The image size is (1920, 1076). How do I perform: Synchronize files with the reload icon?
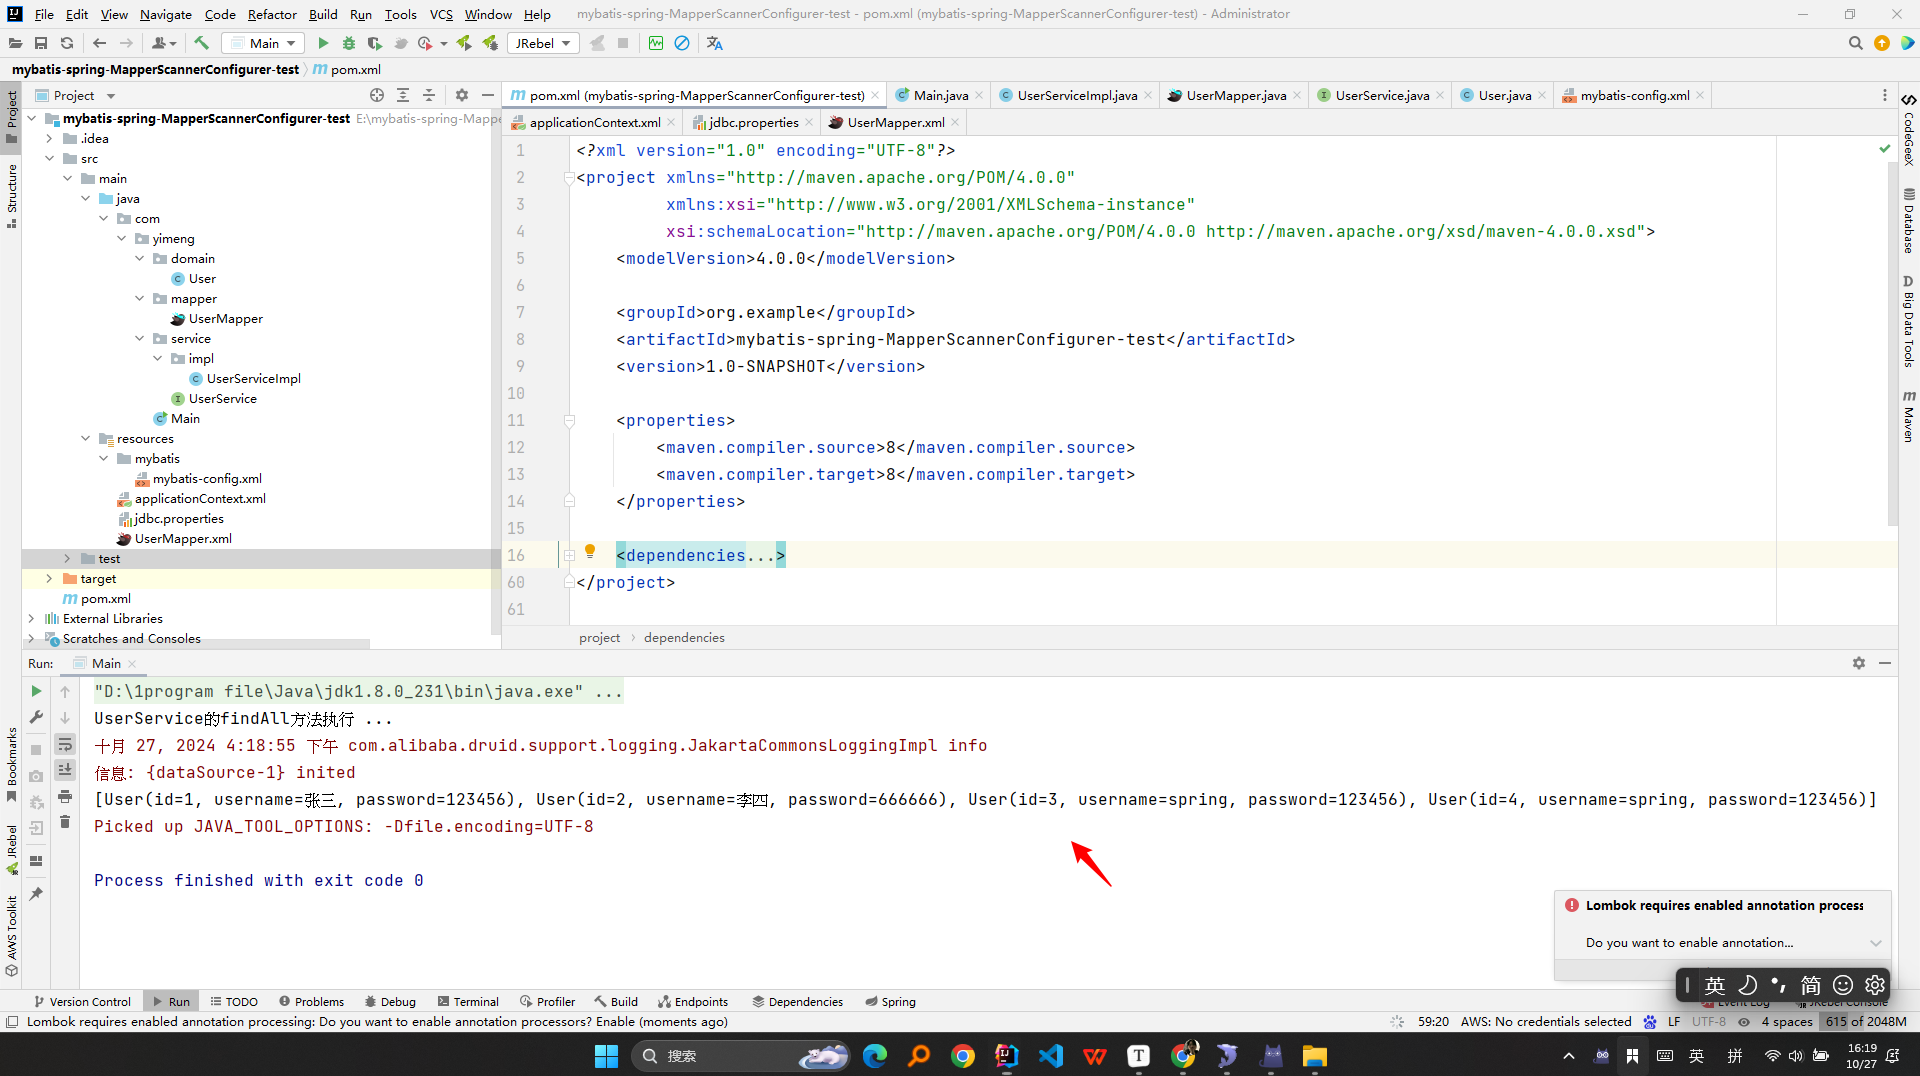point(67,43)
